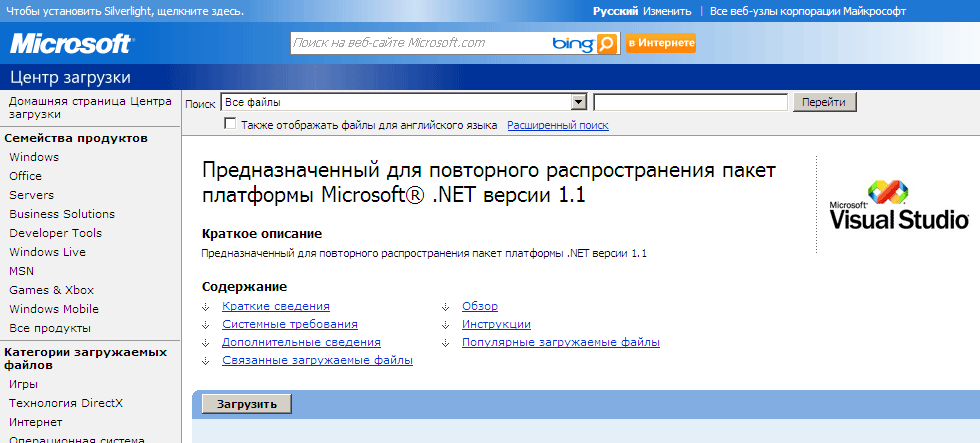Select Games & Xbox in the sidebar
980x443 pixels.
tap(51, 290)
